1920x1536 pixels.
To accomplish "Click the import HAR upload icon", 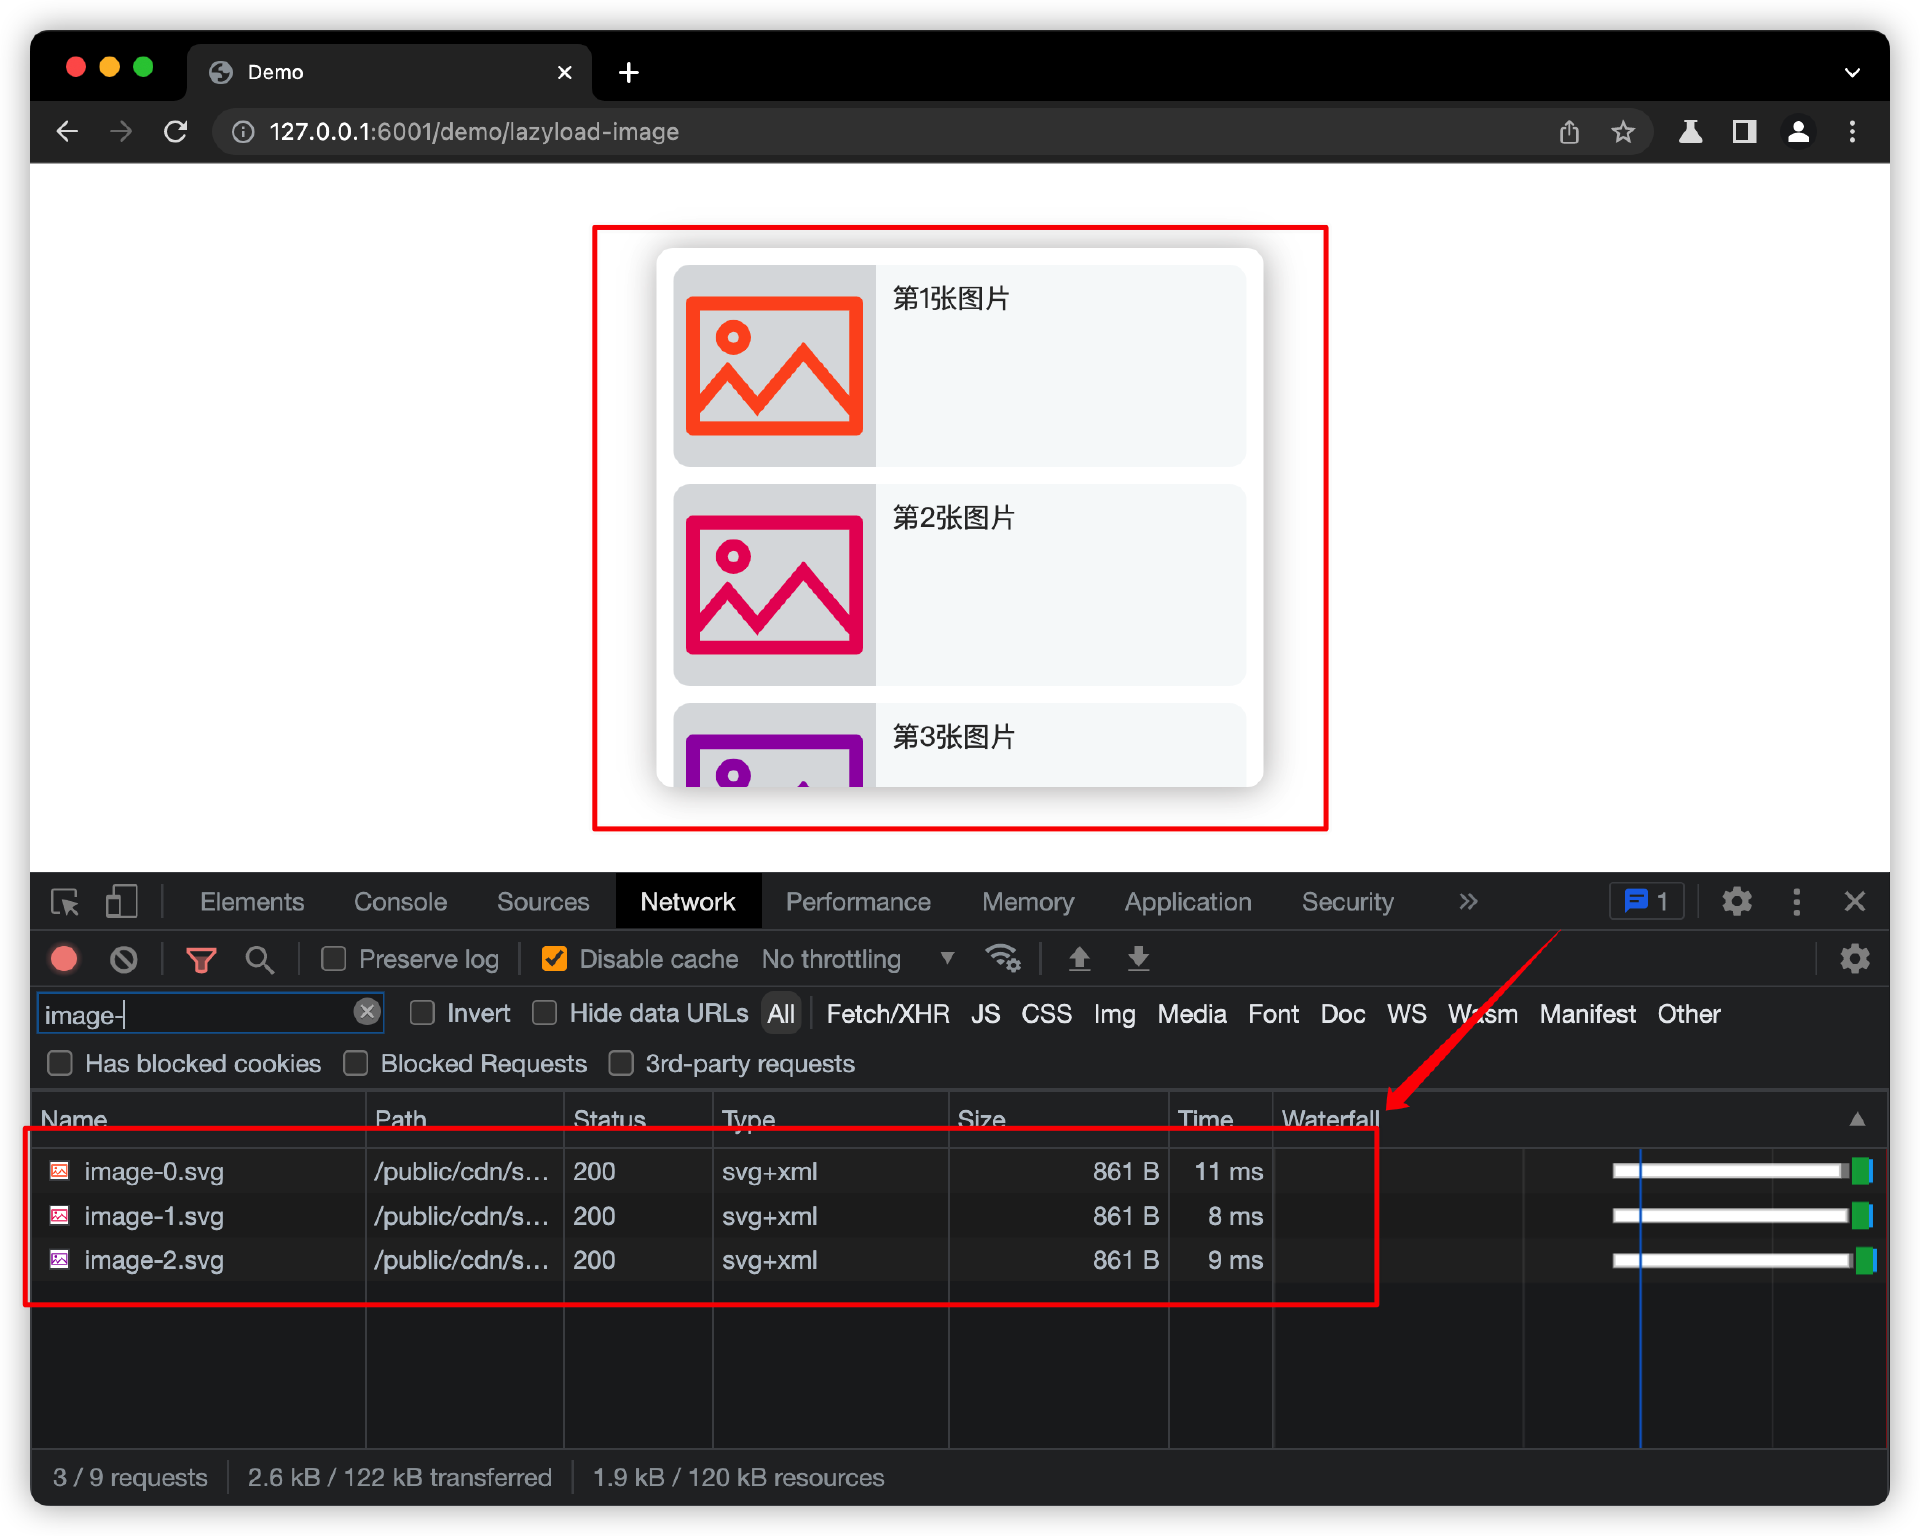I will 1079,959.
